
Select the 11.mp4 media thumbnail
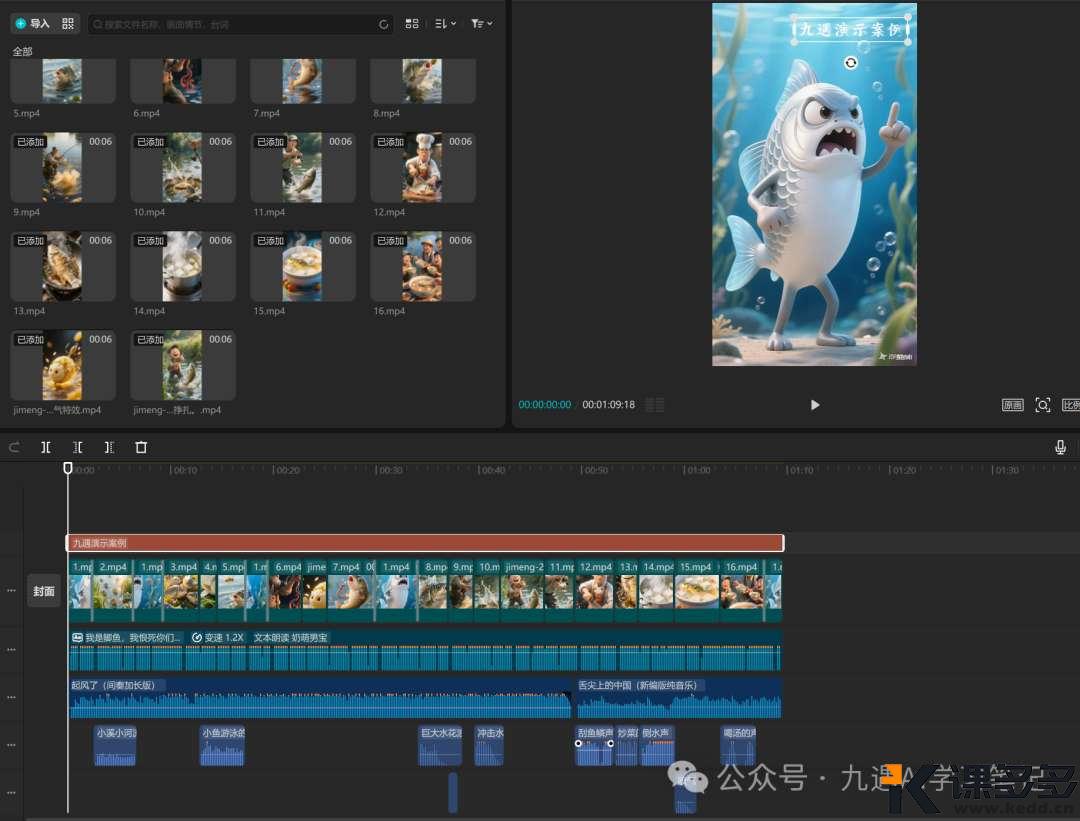302,167
